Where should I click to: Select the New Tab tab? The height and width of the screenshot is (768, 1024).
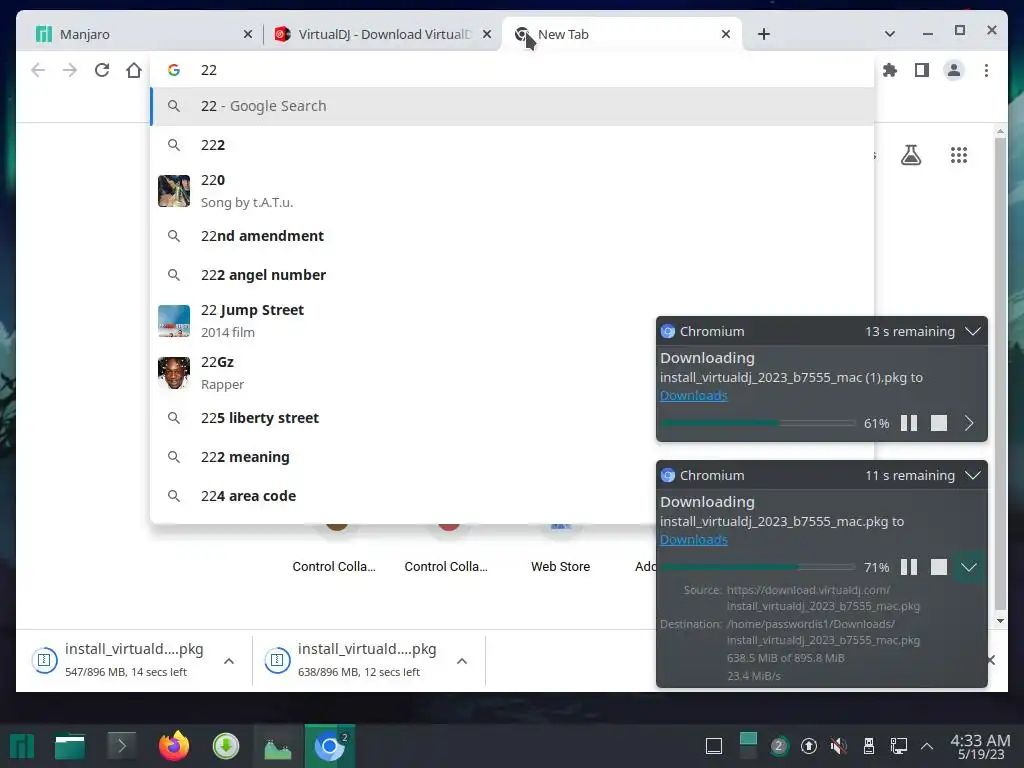[620, 34]
